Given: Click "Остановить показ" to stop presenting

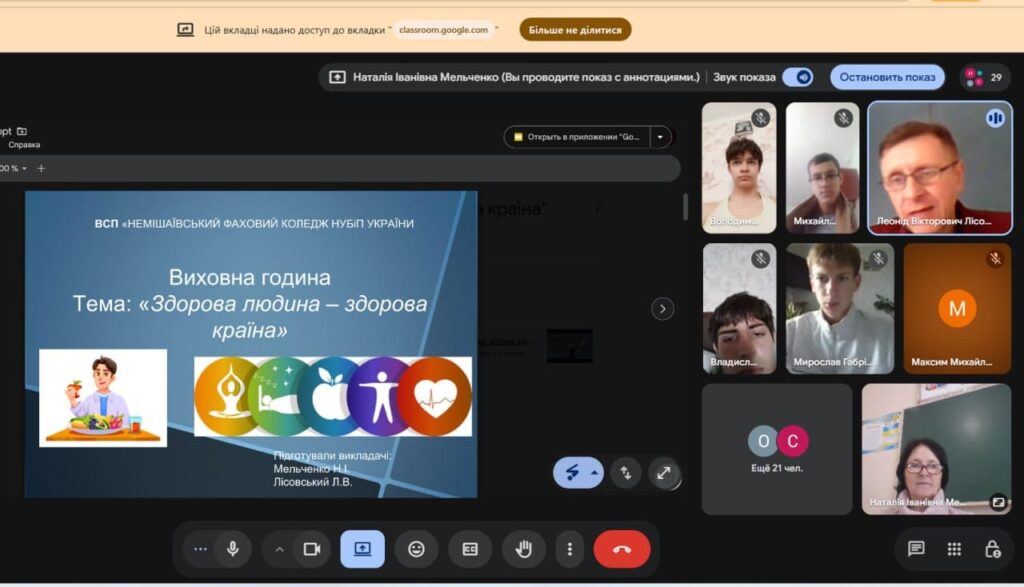Looking at the screenshot, I should click(x=887, y=77).
